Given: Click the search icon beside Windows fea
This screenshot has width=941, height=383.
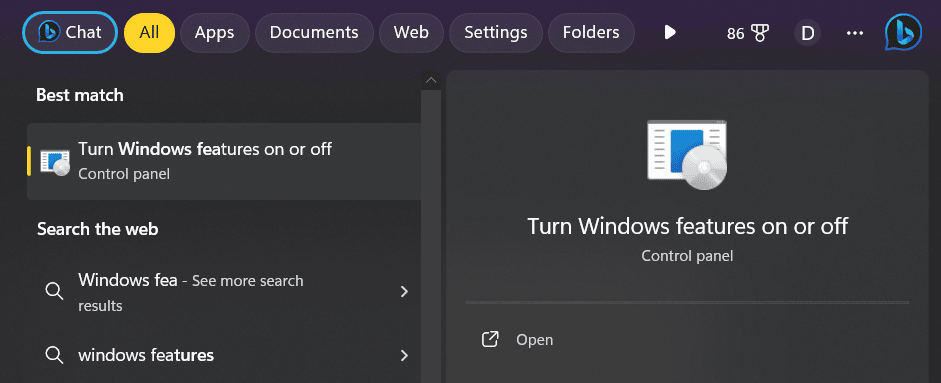Looking at the screenshot, I should point(55,292).
